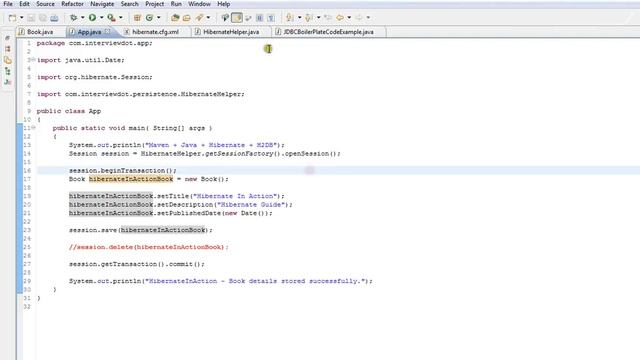Open Previous Annotation dropdown arrow
The width and height of the screenshot is (640, 360).
[x=318, y=18]
